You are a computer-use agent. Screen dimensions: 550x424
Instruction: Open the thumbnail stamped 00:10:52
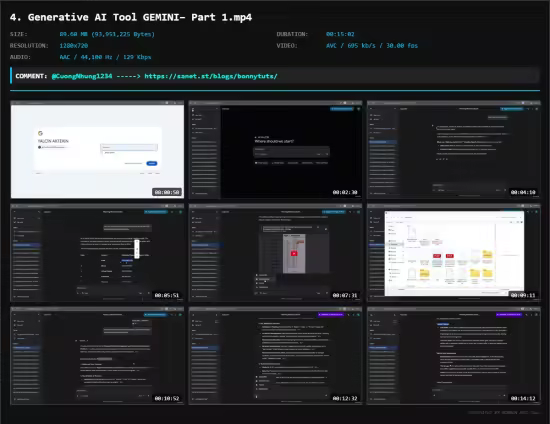tap(97, 356)
